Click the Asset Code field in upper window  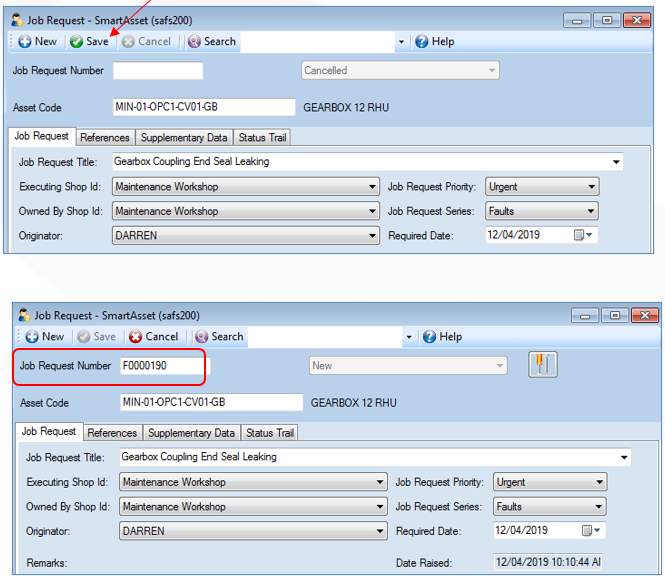(204, 107)
